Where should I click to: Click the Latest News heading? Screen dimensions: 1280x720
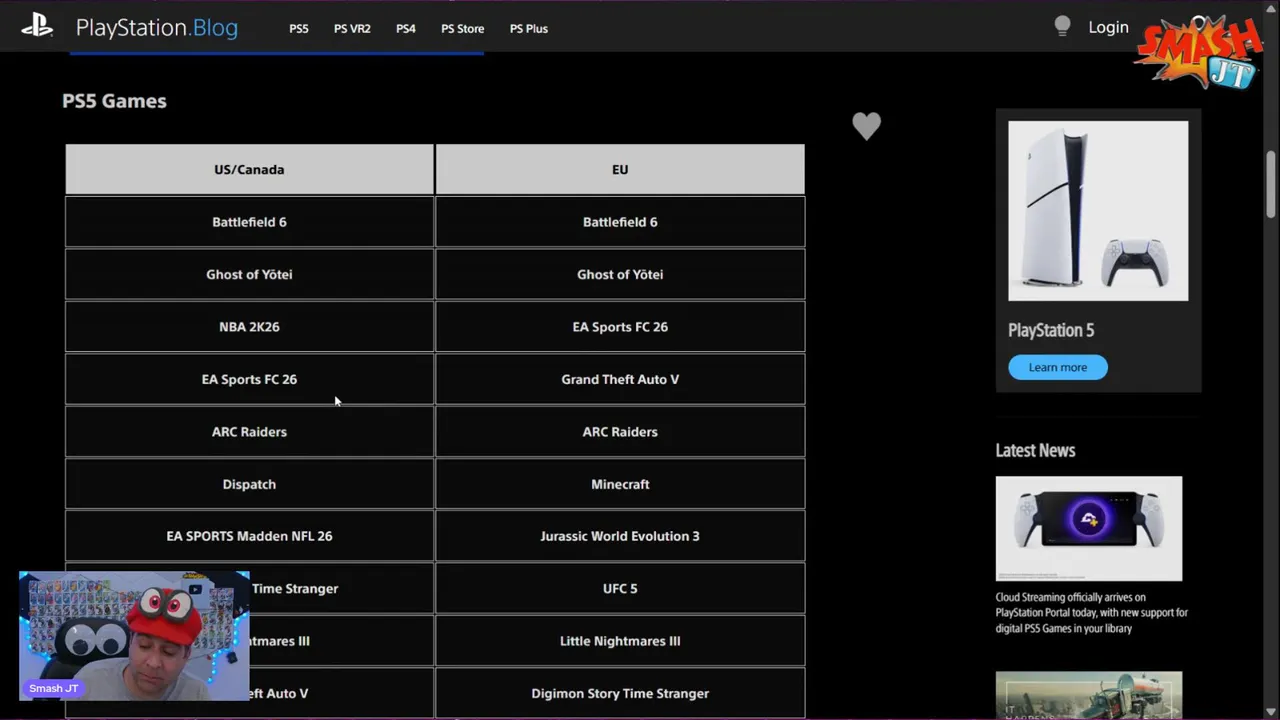pyautogui.click(x=1035, y=450)
